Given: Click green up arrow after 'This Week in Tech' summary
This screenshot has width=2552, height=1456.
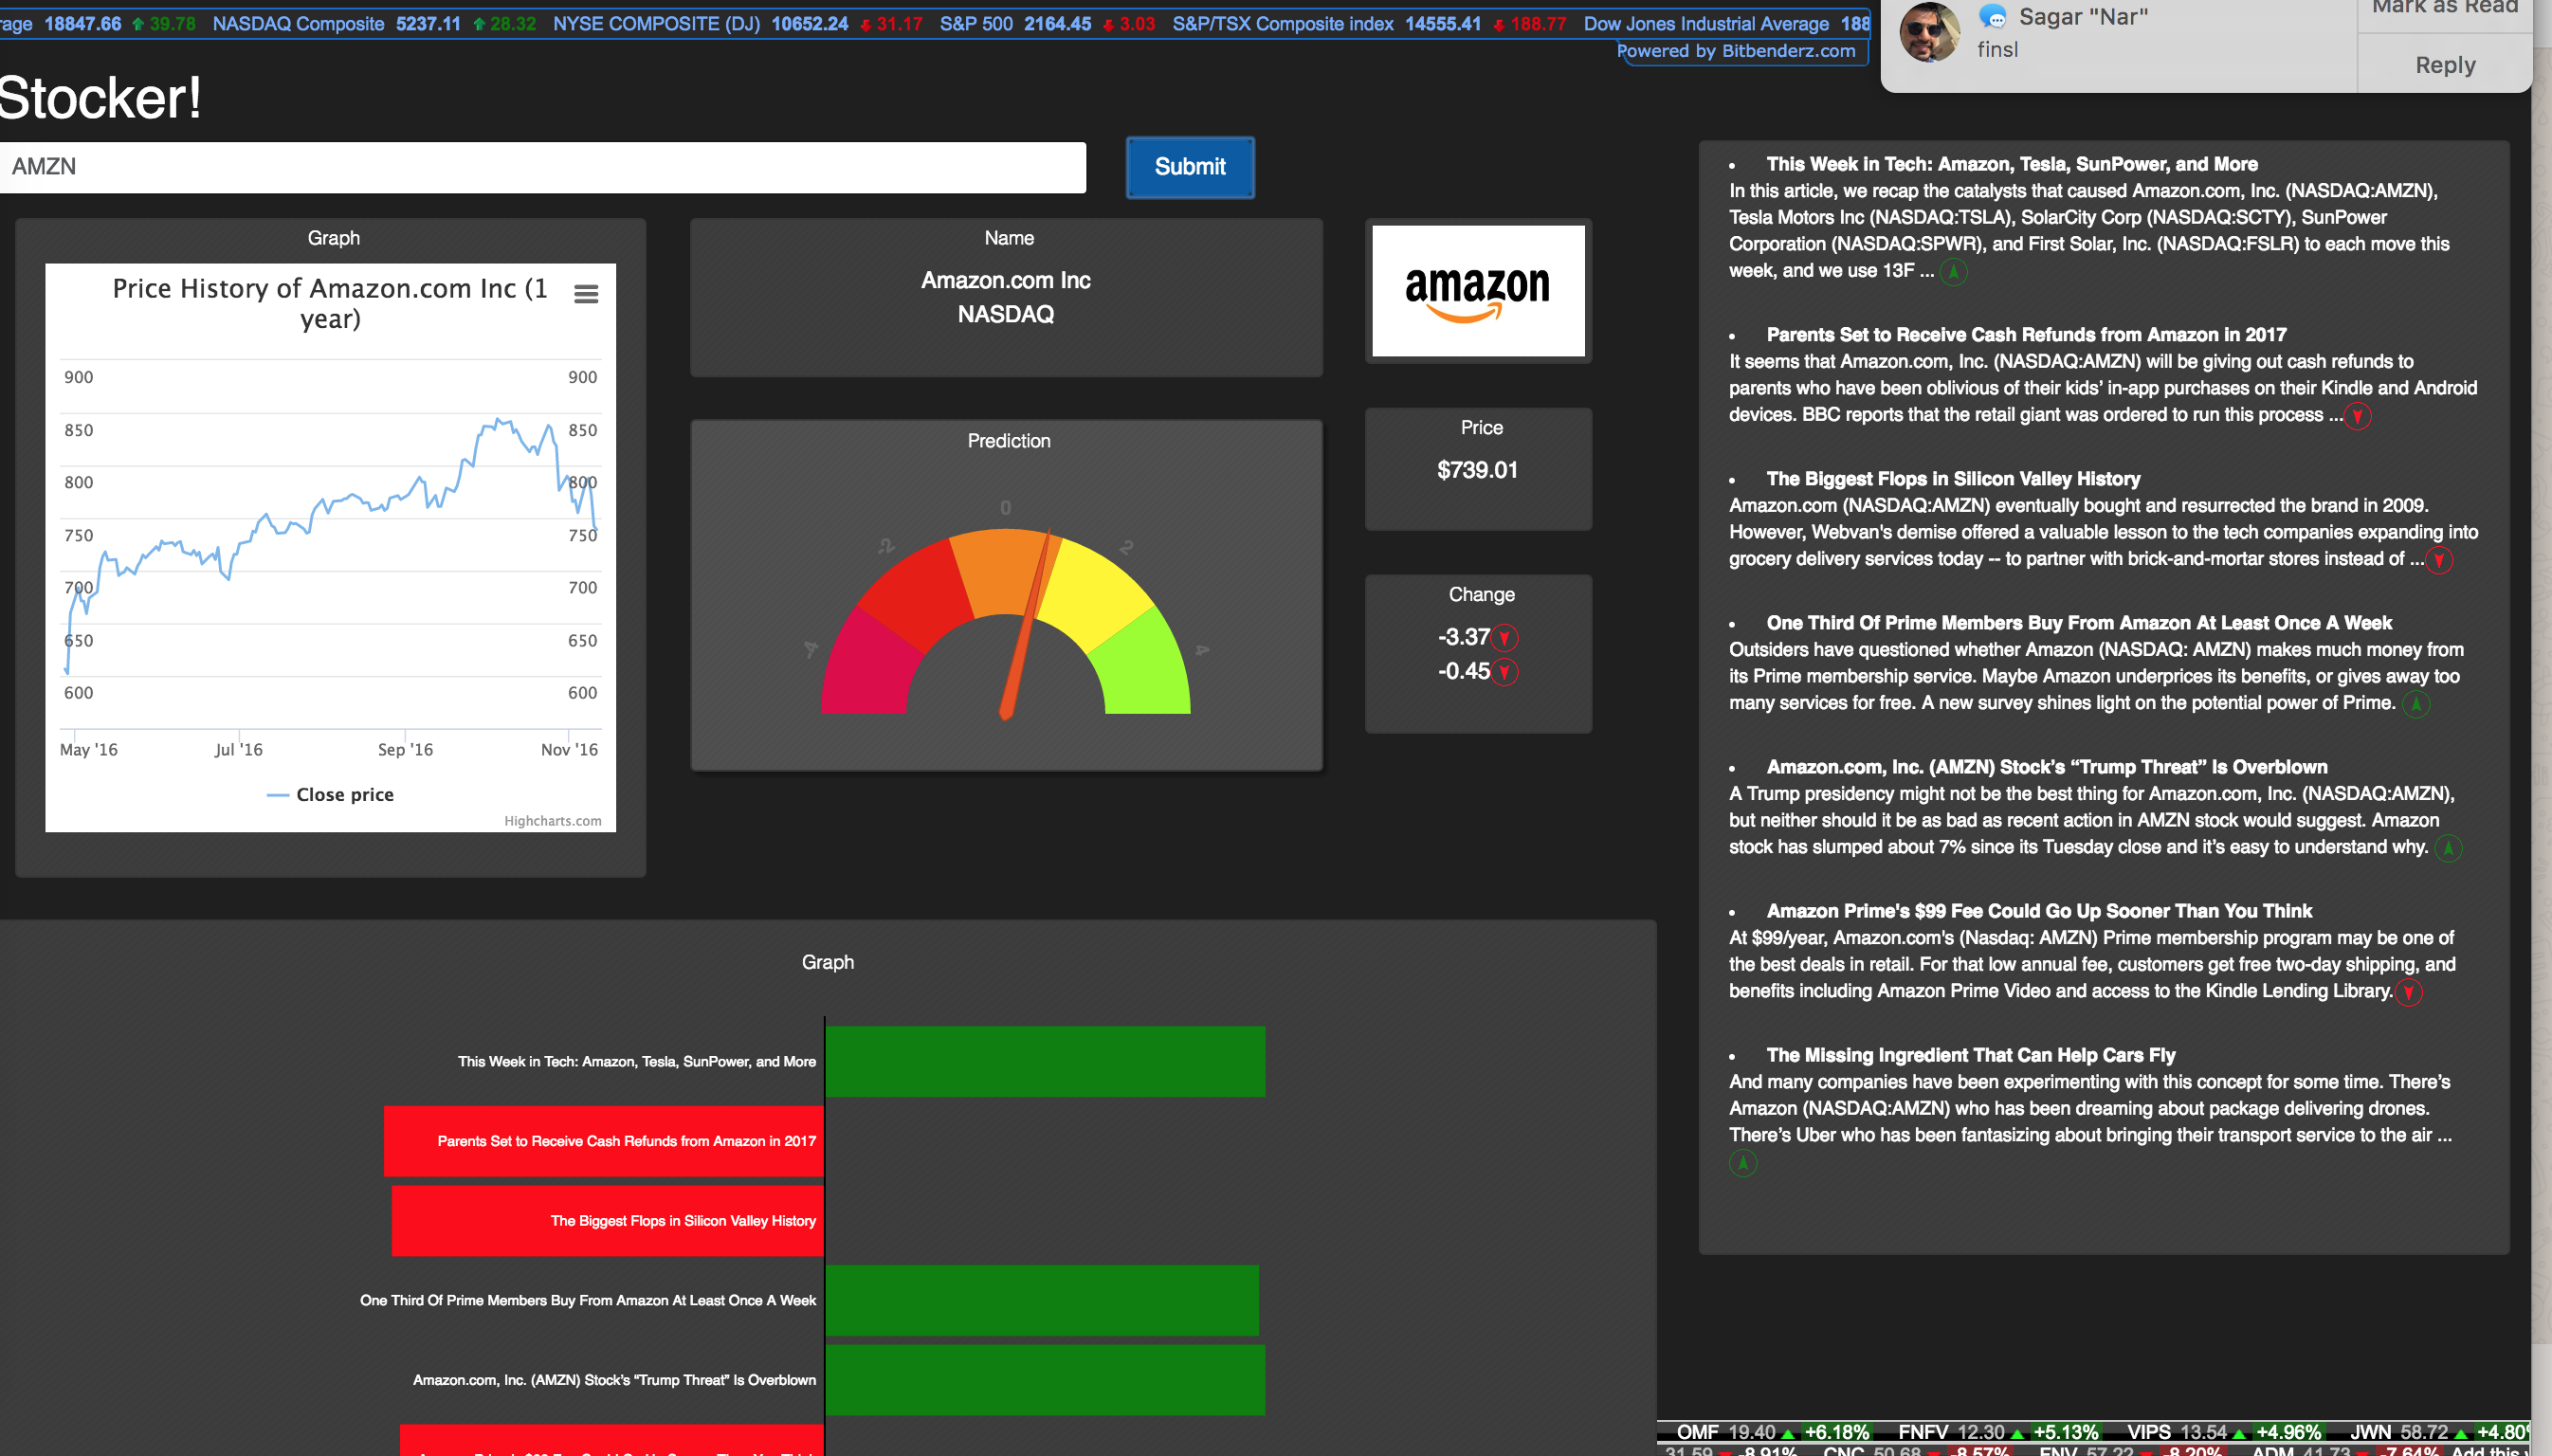Looking at the screenshot, I should (x=1953, y=272).
